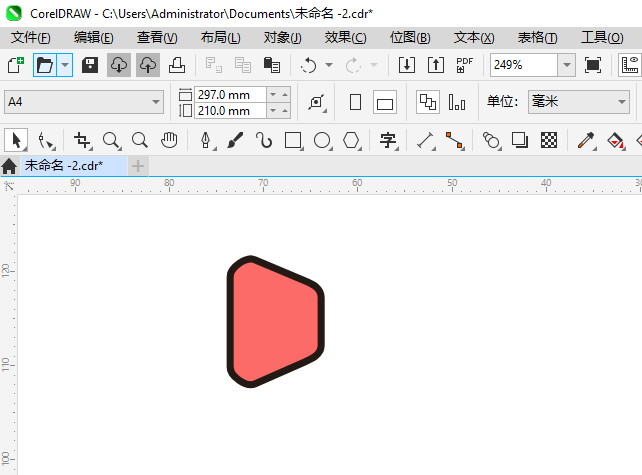642x475 pixels.
Task: Select the Pan hand tool
Action: click(169, 140)
